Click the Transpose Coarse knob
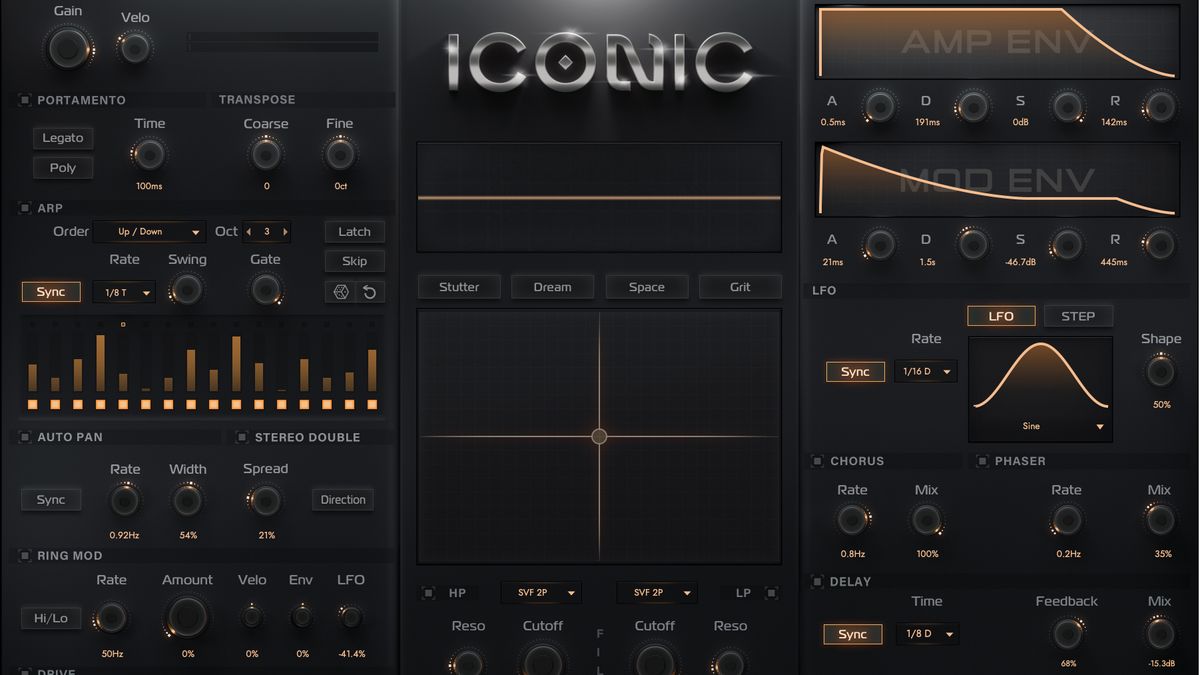This screenshot has width=1200, height=675. (266, 155)
